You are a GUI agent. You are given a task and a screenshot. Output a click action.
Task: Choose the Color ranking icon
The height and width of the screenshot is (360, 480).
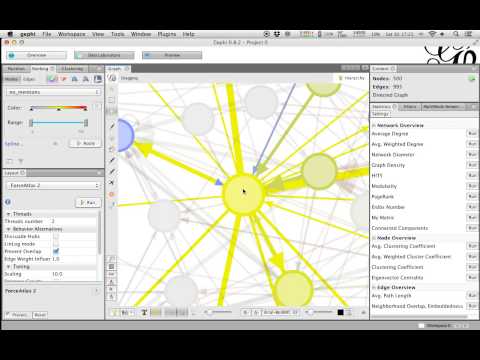tap(52, 79)
